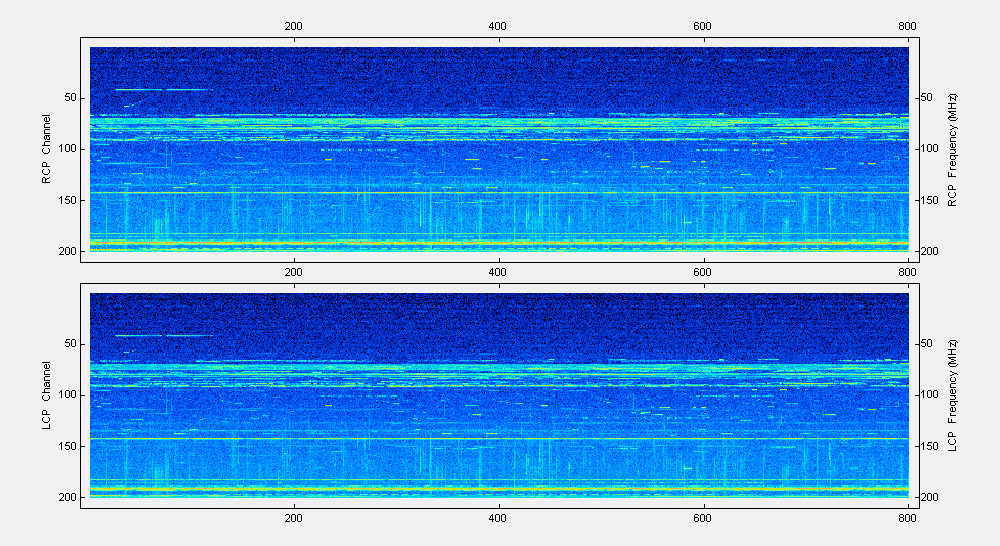Select tick 150 on LCP Frequency axis
This screenshot has height=546, width=1000.
coord(929,446)
